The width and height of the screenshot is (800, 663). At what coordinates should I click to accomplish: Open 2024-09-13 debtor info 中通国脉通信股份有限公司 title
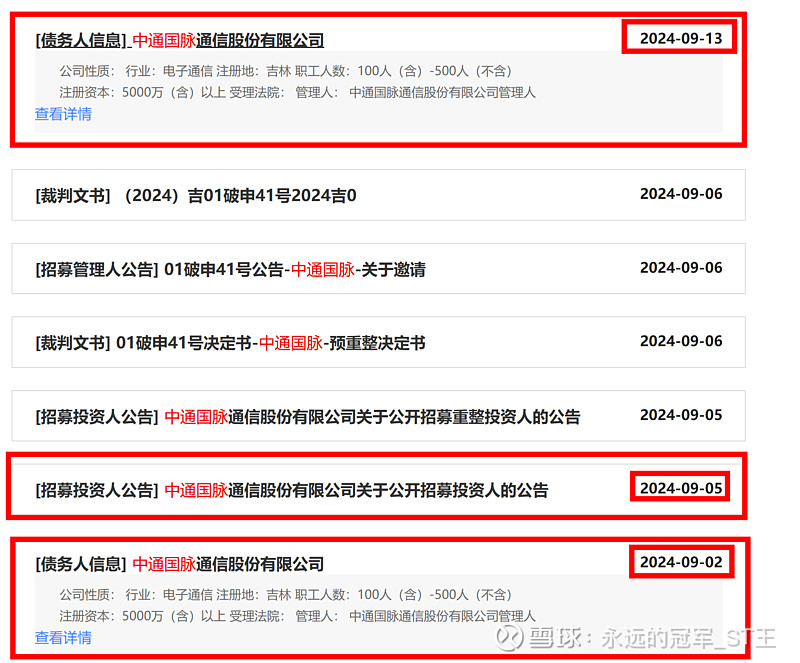click(x=180, y=40)
